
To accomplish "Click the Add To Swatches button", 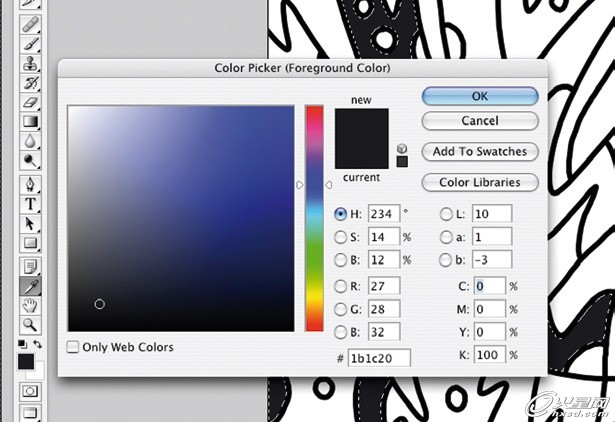I will (480, 151).
